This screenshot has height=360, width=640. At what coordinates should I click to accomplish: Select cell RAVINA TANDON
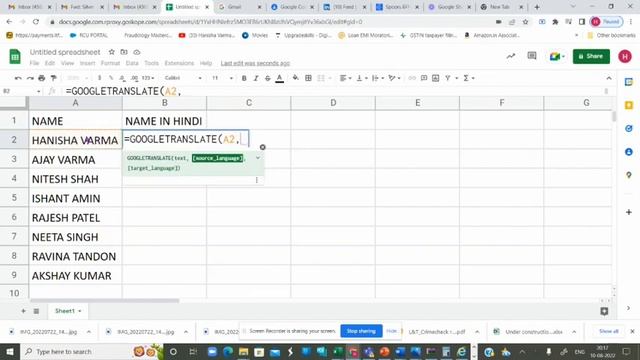[x=76, y=256]
